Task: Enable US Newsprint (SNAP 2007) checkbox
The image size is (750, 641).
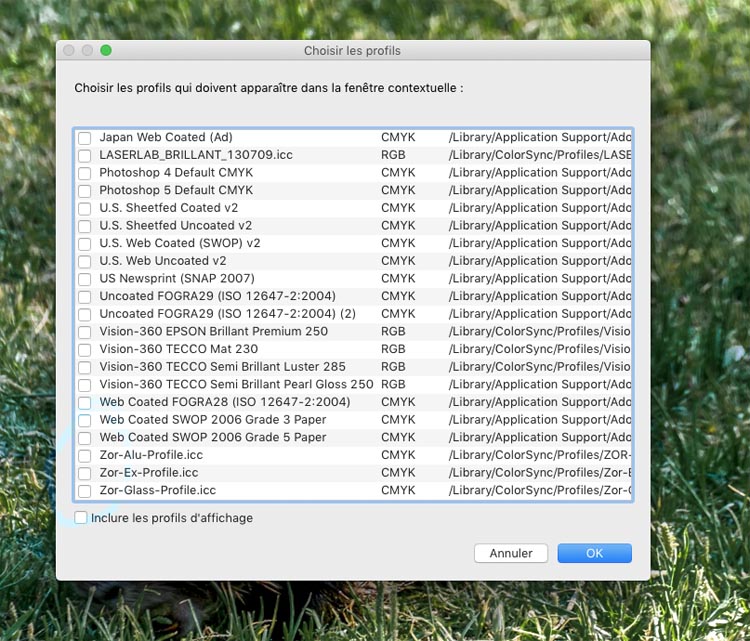Action: [x=85, y=279]
